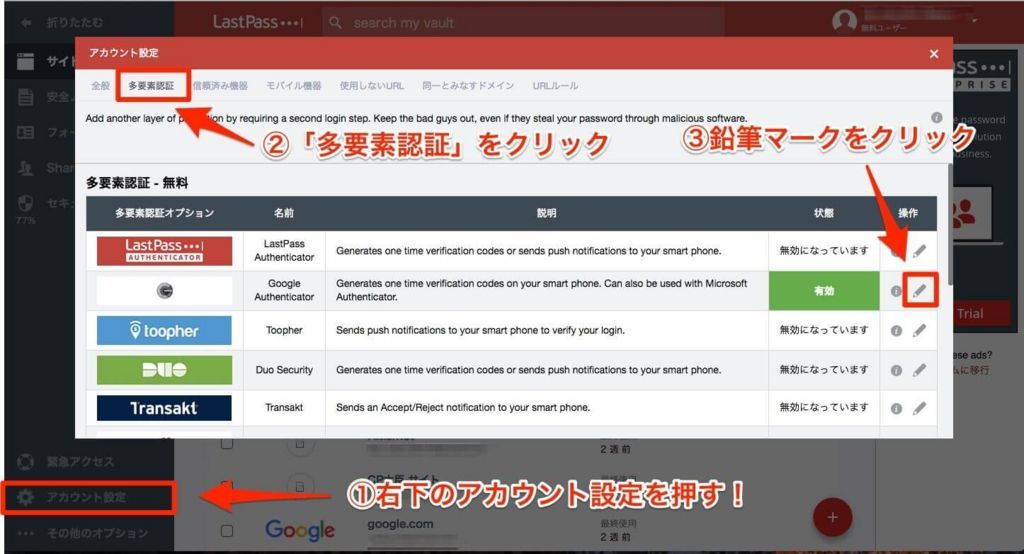
Task: Click the account settings gear icon
Action: point(25,497)
